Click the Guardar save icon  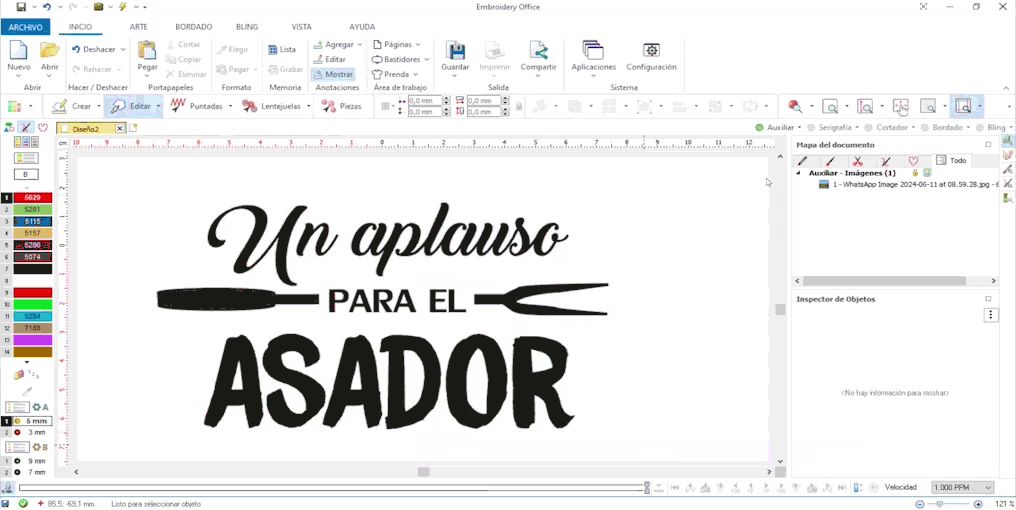(x=455, y=51)
